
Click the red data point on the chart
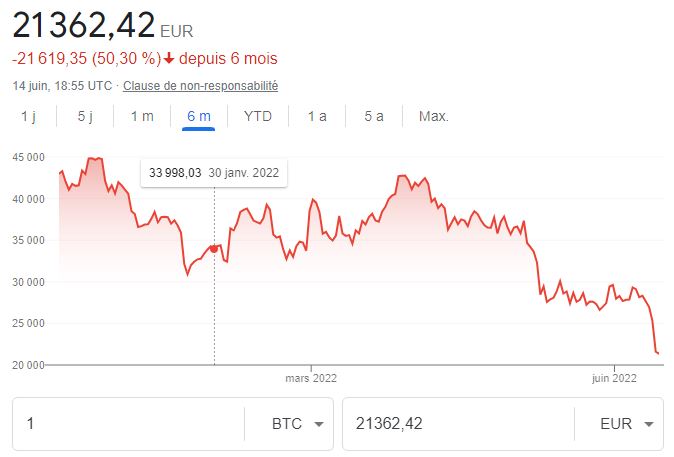(214, 248)
